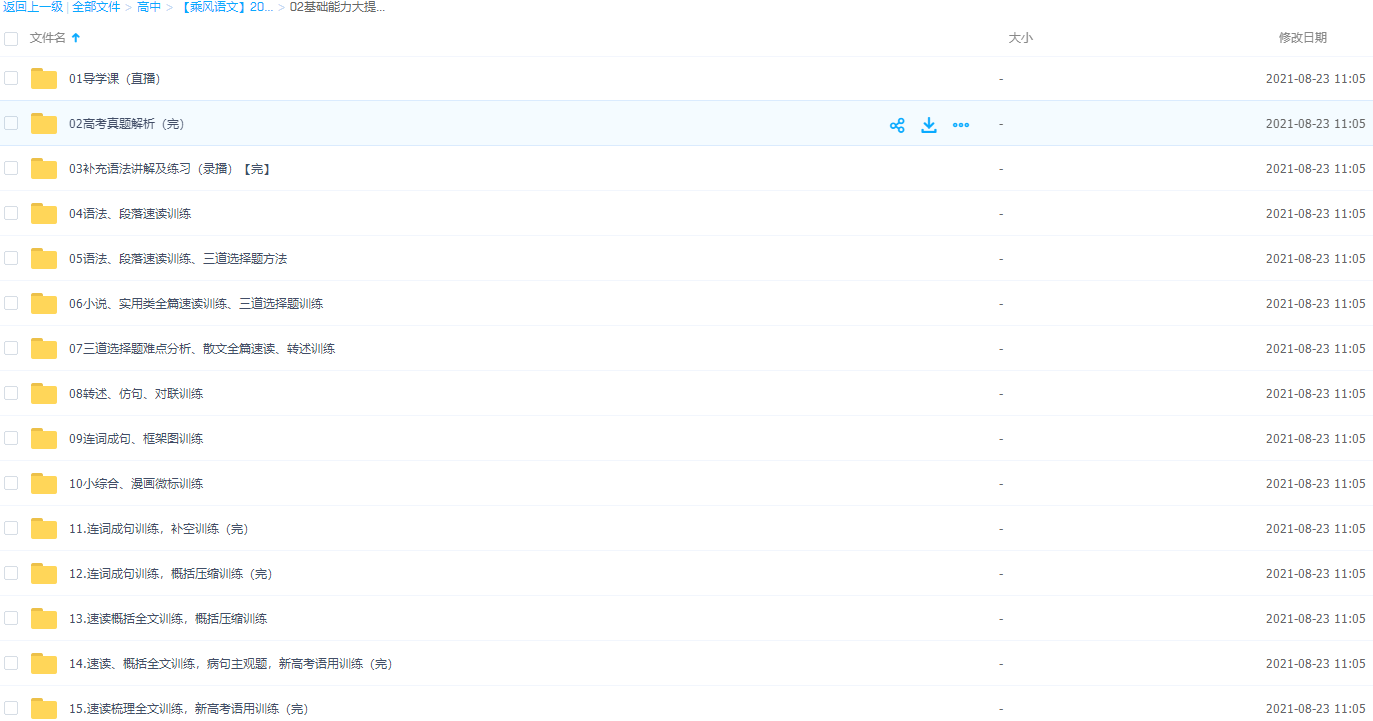Click the folder icon for 04语法、段落速读训练

44,214
